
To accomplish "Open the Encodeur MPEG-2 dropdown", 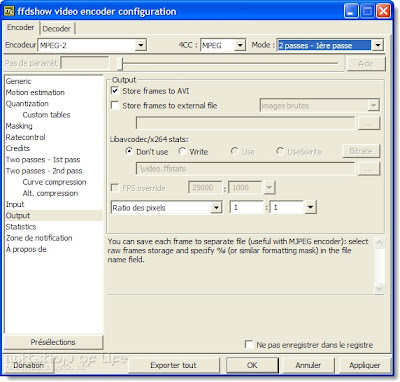I will click(141, 45).
